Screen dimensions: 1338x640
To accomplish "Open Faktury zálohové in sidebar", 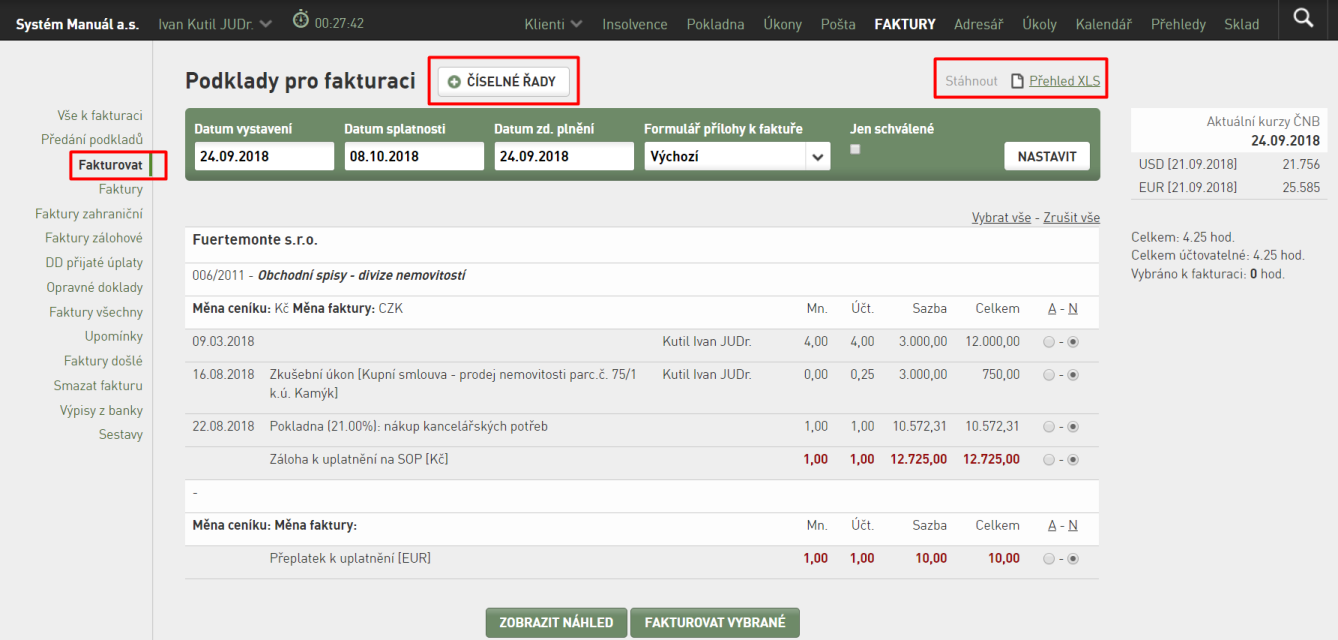I will pos(94,238).
